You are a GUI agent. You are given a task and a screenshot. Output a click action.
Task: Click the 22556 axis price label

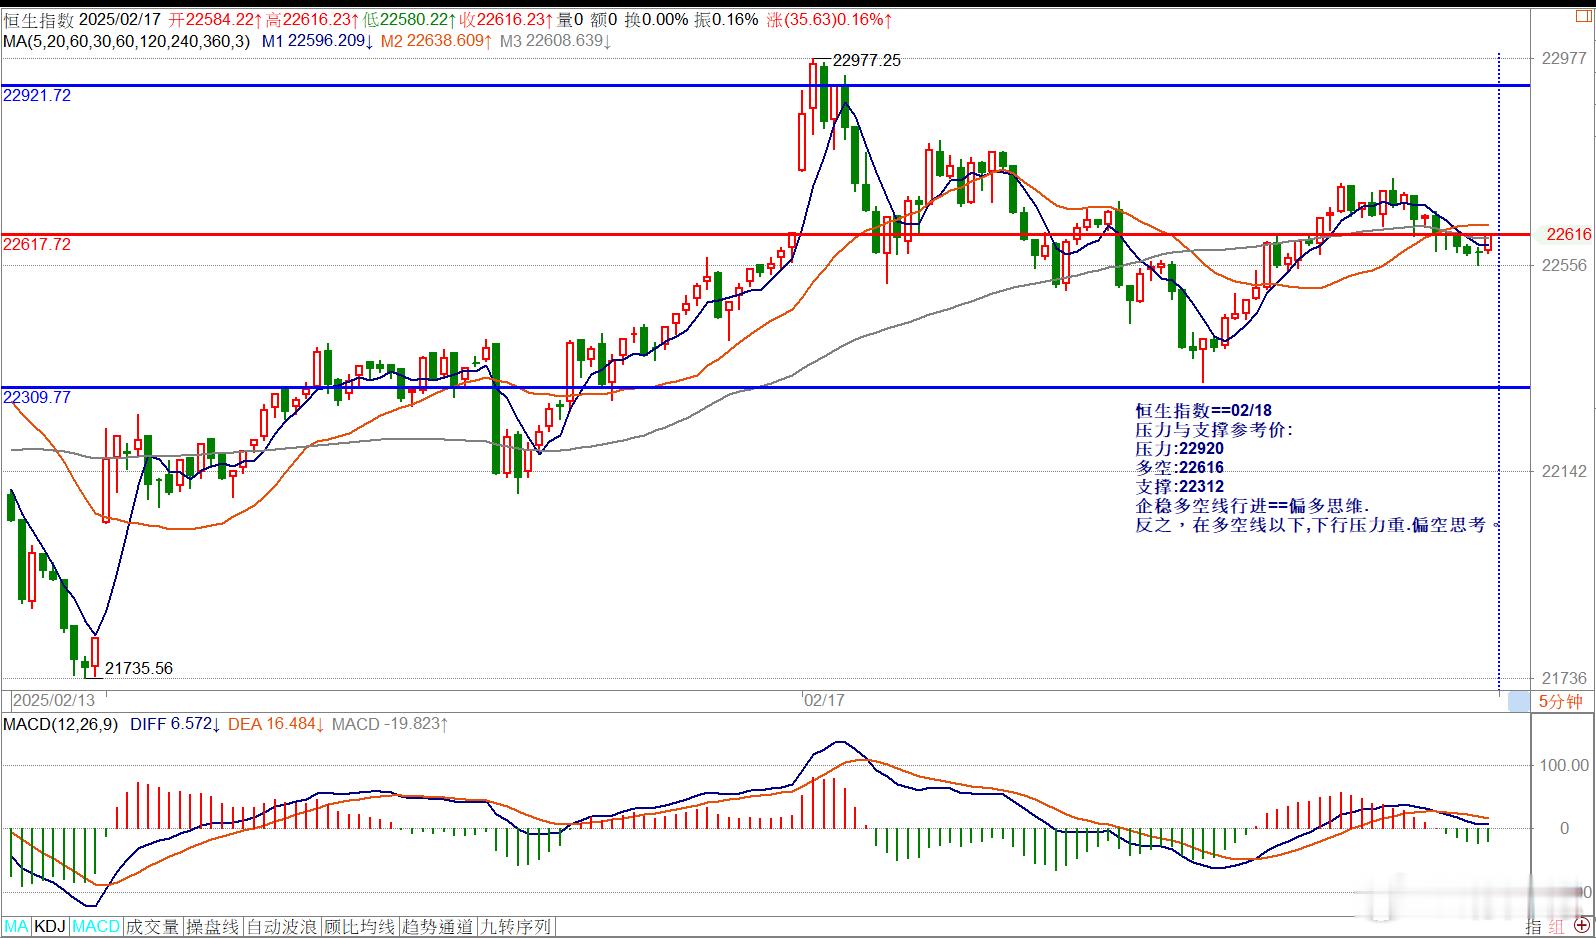[x=1565, y=265]
